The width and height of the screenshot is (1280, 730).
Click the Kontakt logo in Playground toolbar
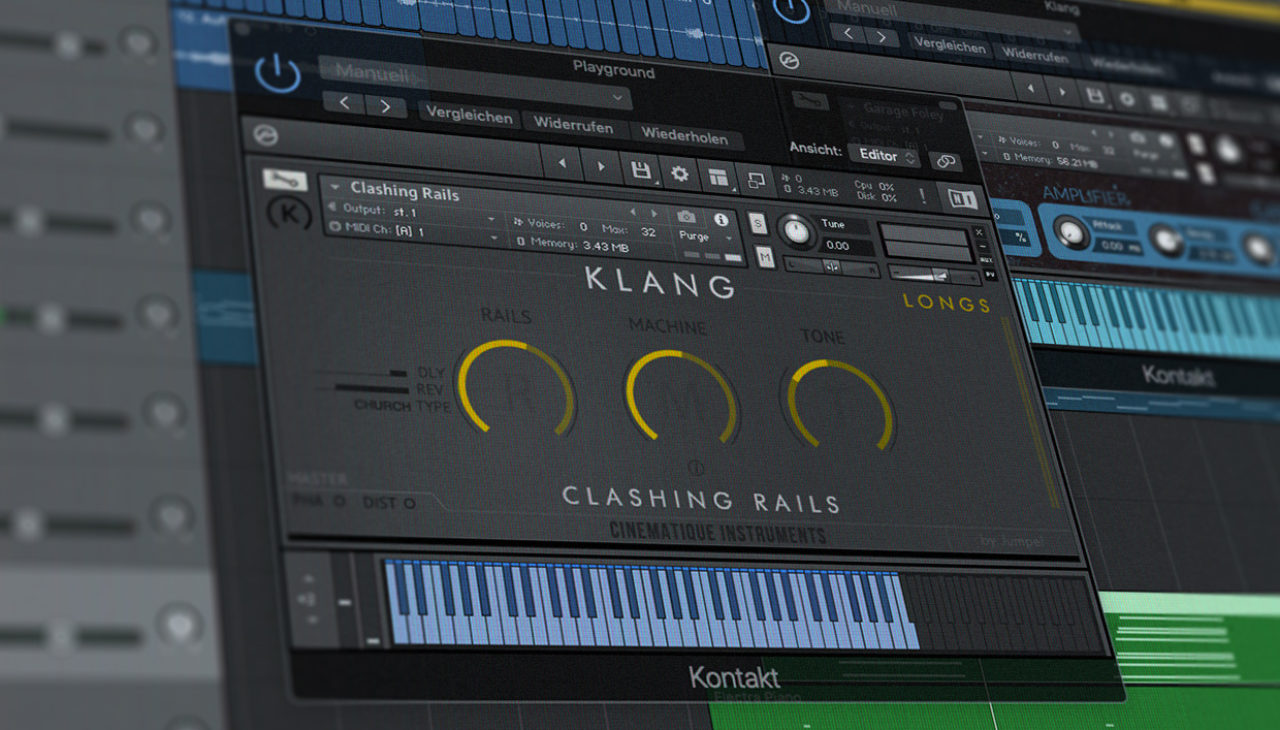click(x=266, y=135)
